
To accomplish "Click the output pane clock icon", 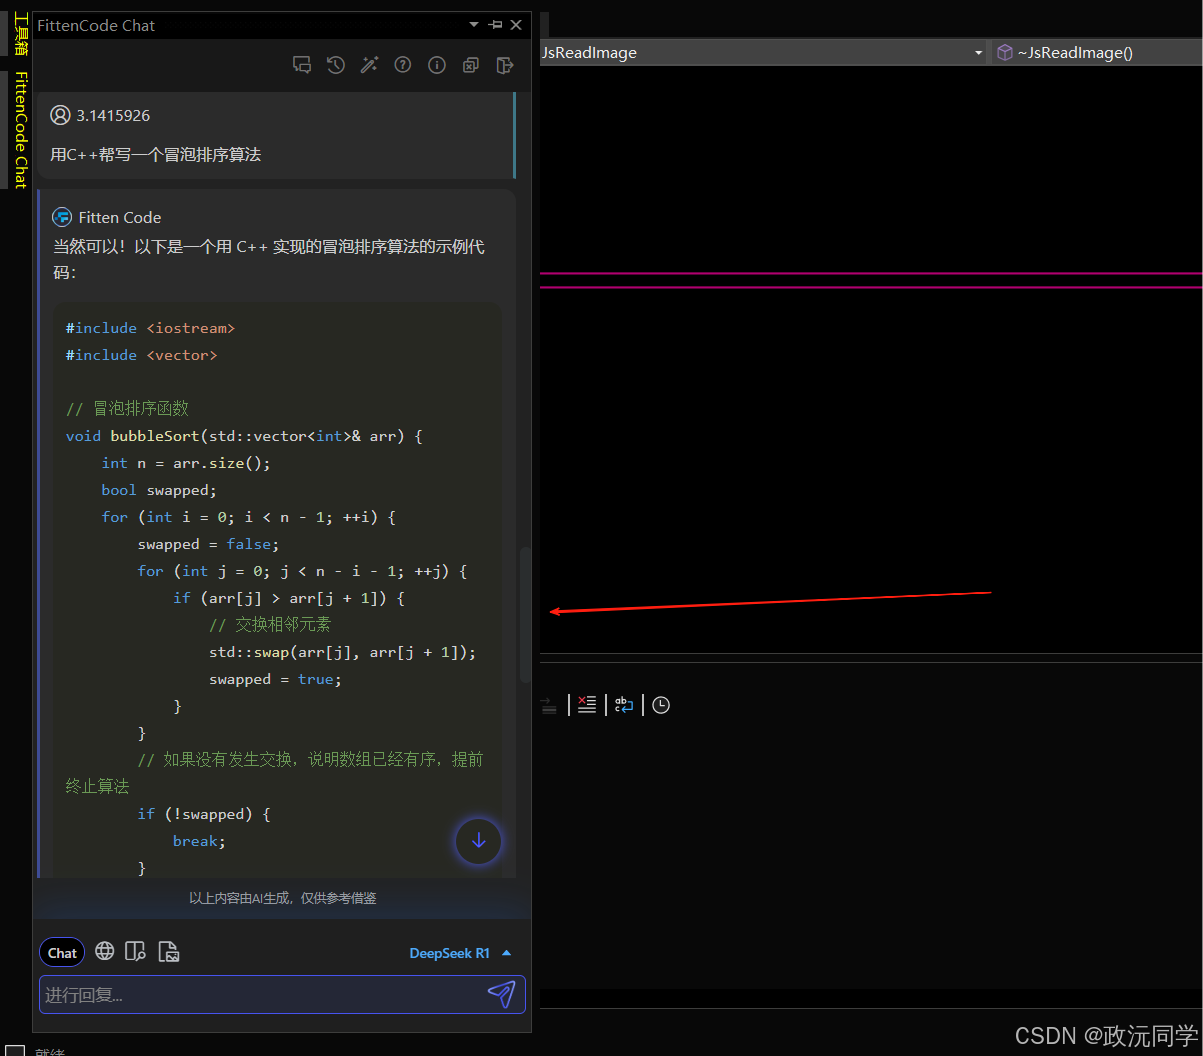I will pos(661,705).
